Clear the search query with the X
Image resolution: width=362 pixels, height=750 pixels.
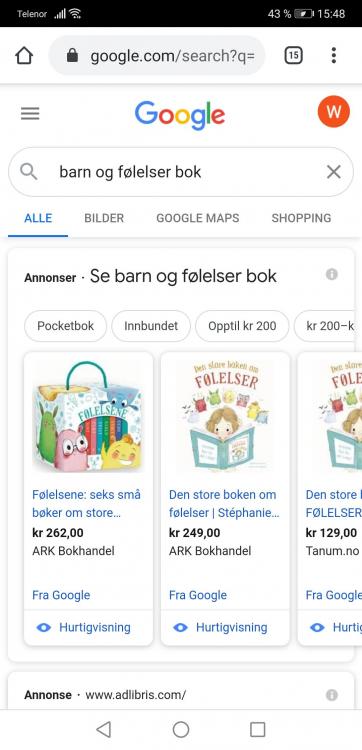click(x=334, y=172)
